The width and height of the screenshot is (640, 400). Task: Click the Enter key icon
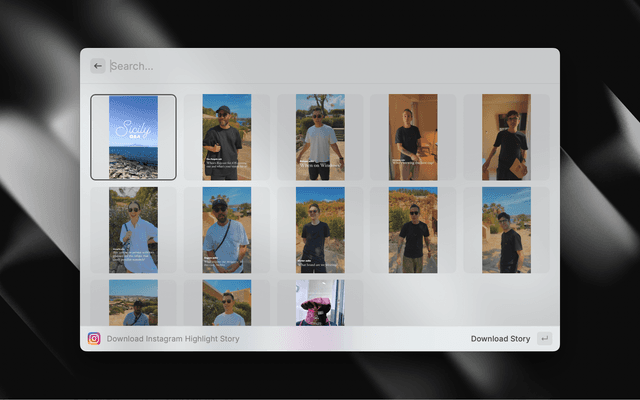click(544, 339)
